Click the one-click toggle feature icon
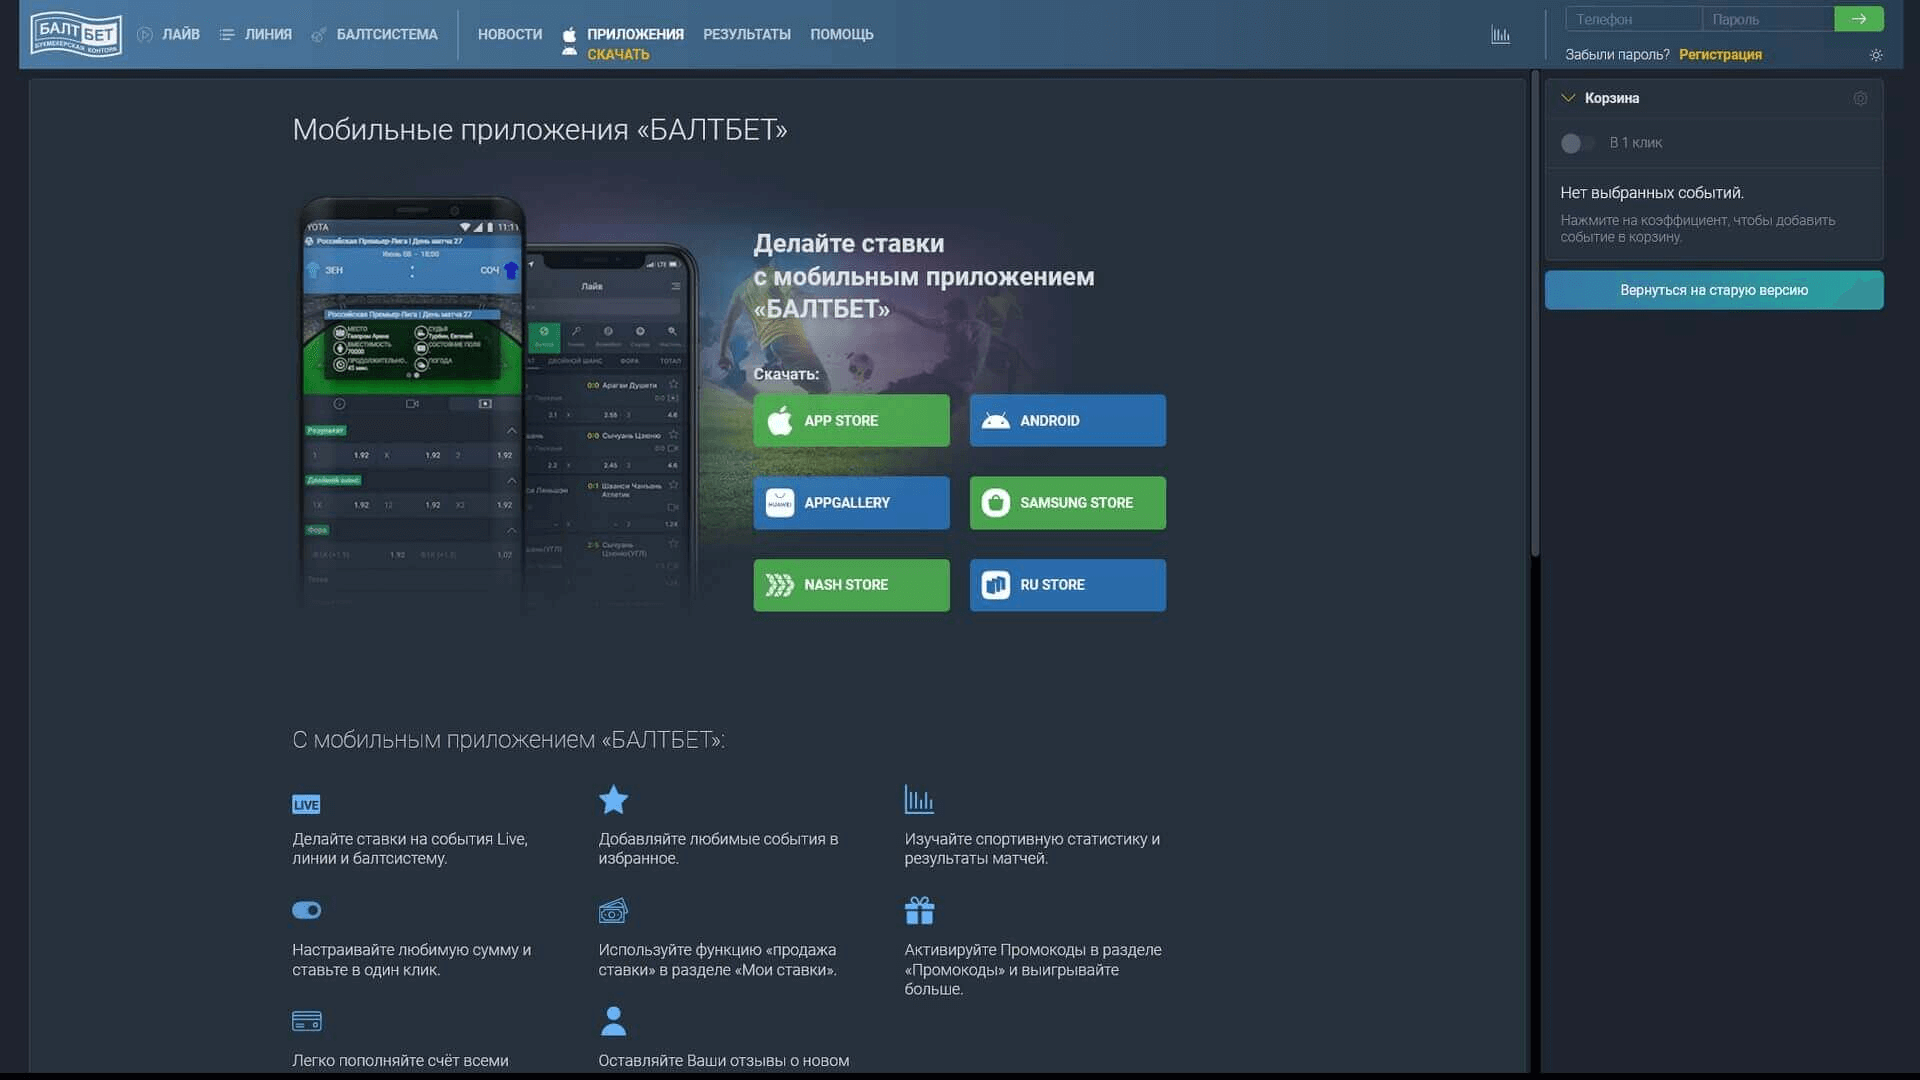Image resolution: width=1920 pixels, height=1080 pixels. 306,910
